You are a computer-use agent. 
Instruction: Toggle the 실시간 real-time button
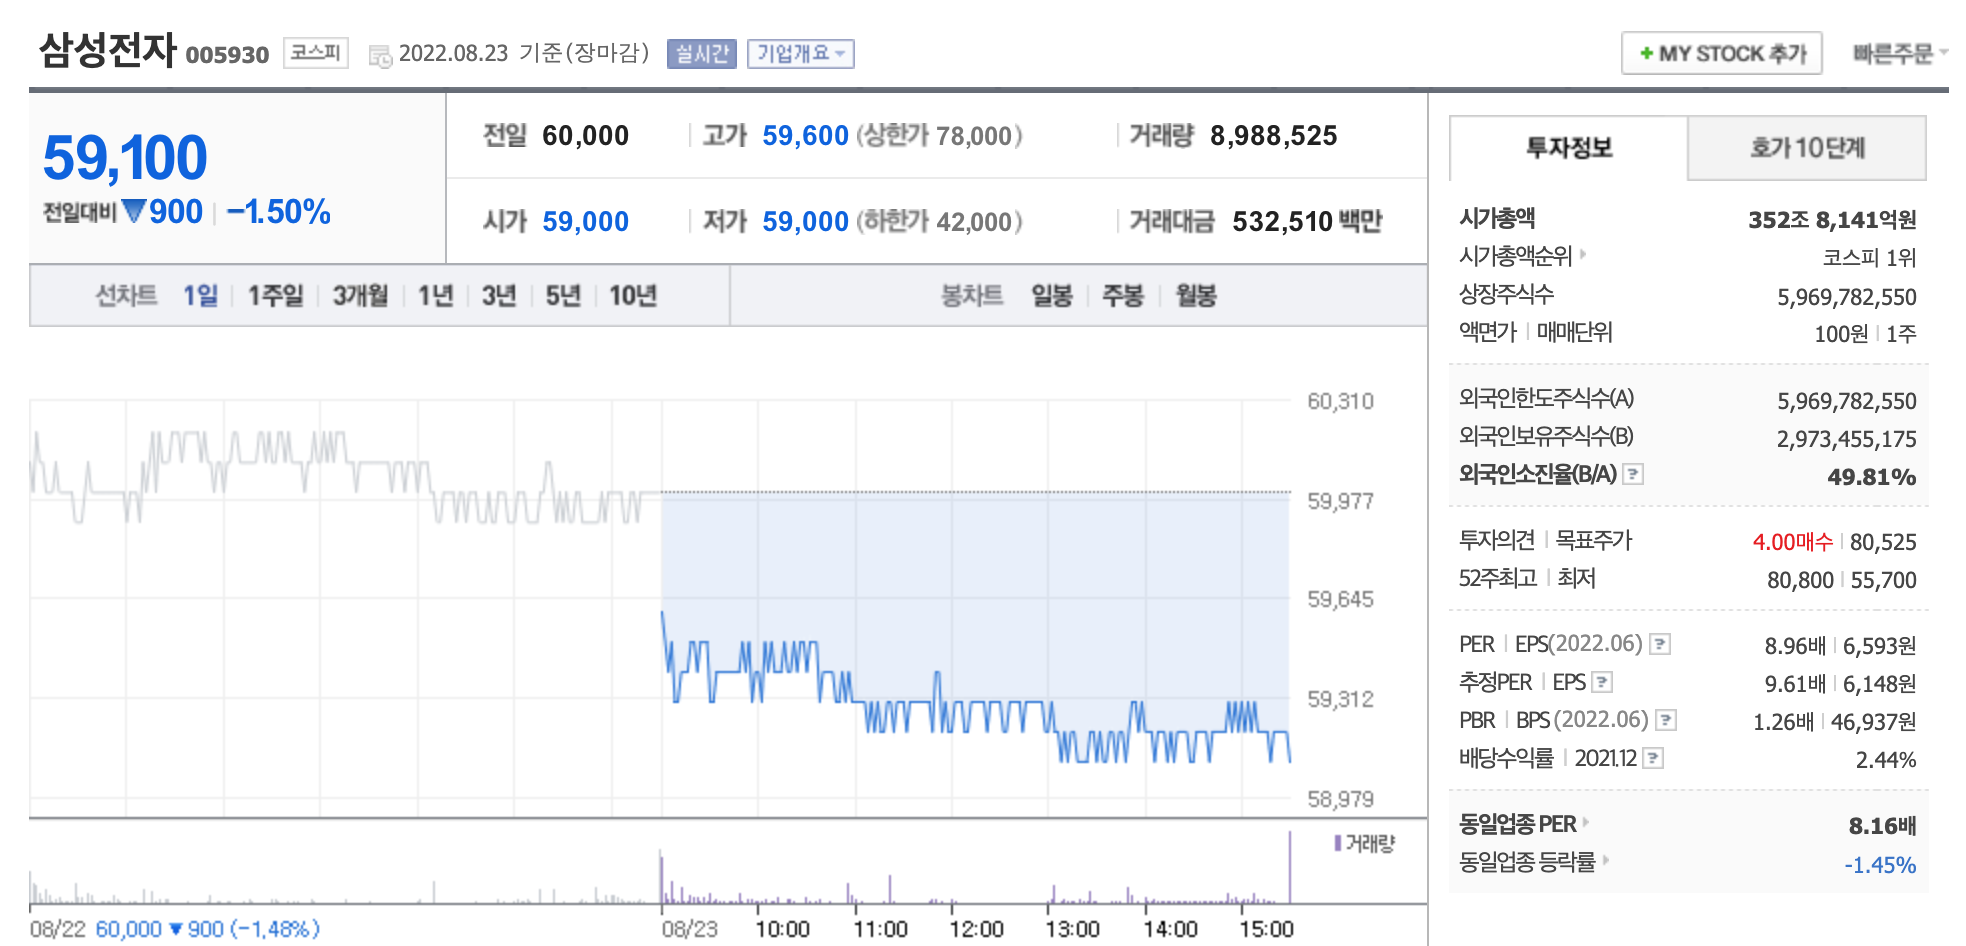coord(702,54)
